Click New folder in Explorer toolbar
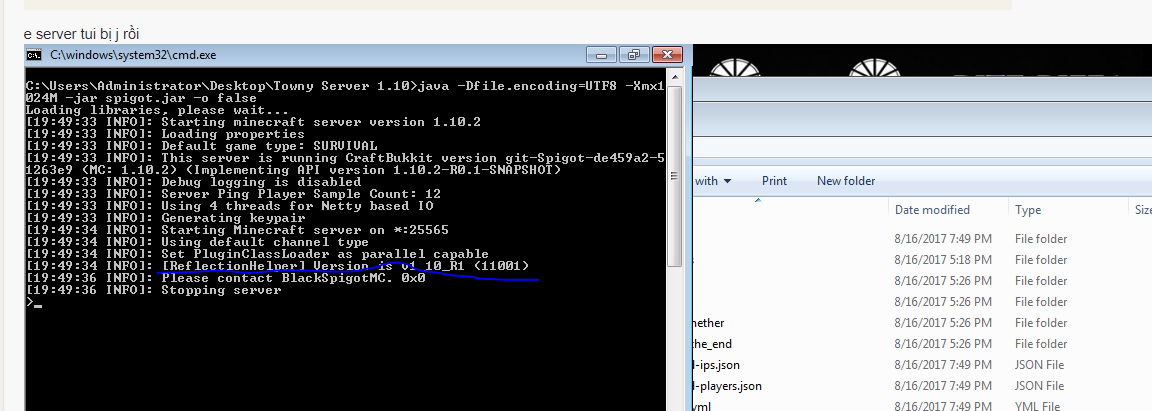1152x411 pixels. pyautogui.click(x=846, y=181)
